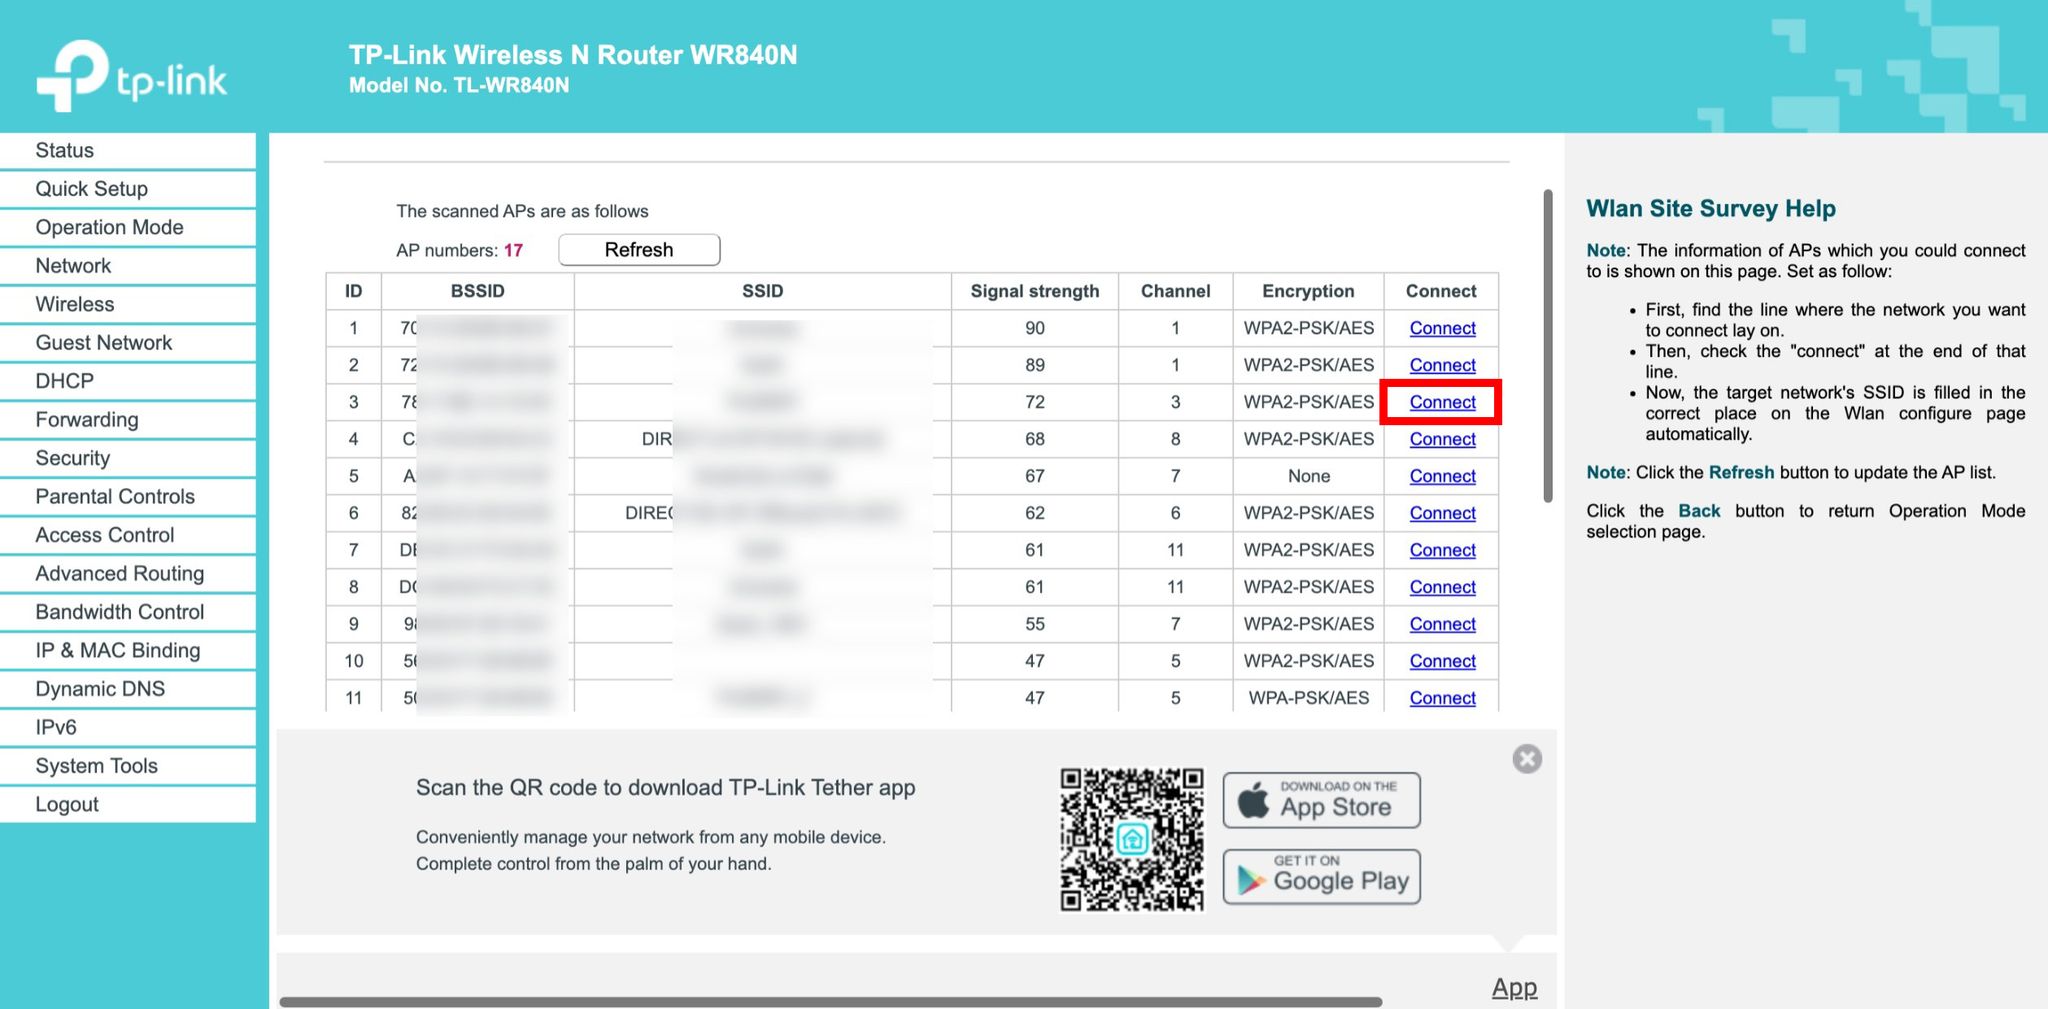This screenshot has width=2048, height=1009.
Task: Connect to the unencrypted AP in row 5
Action: click(x=1442, y=476)
